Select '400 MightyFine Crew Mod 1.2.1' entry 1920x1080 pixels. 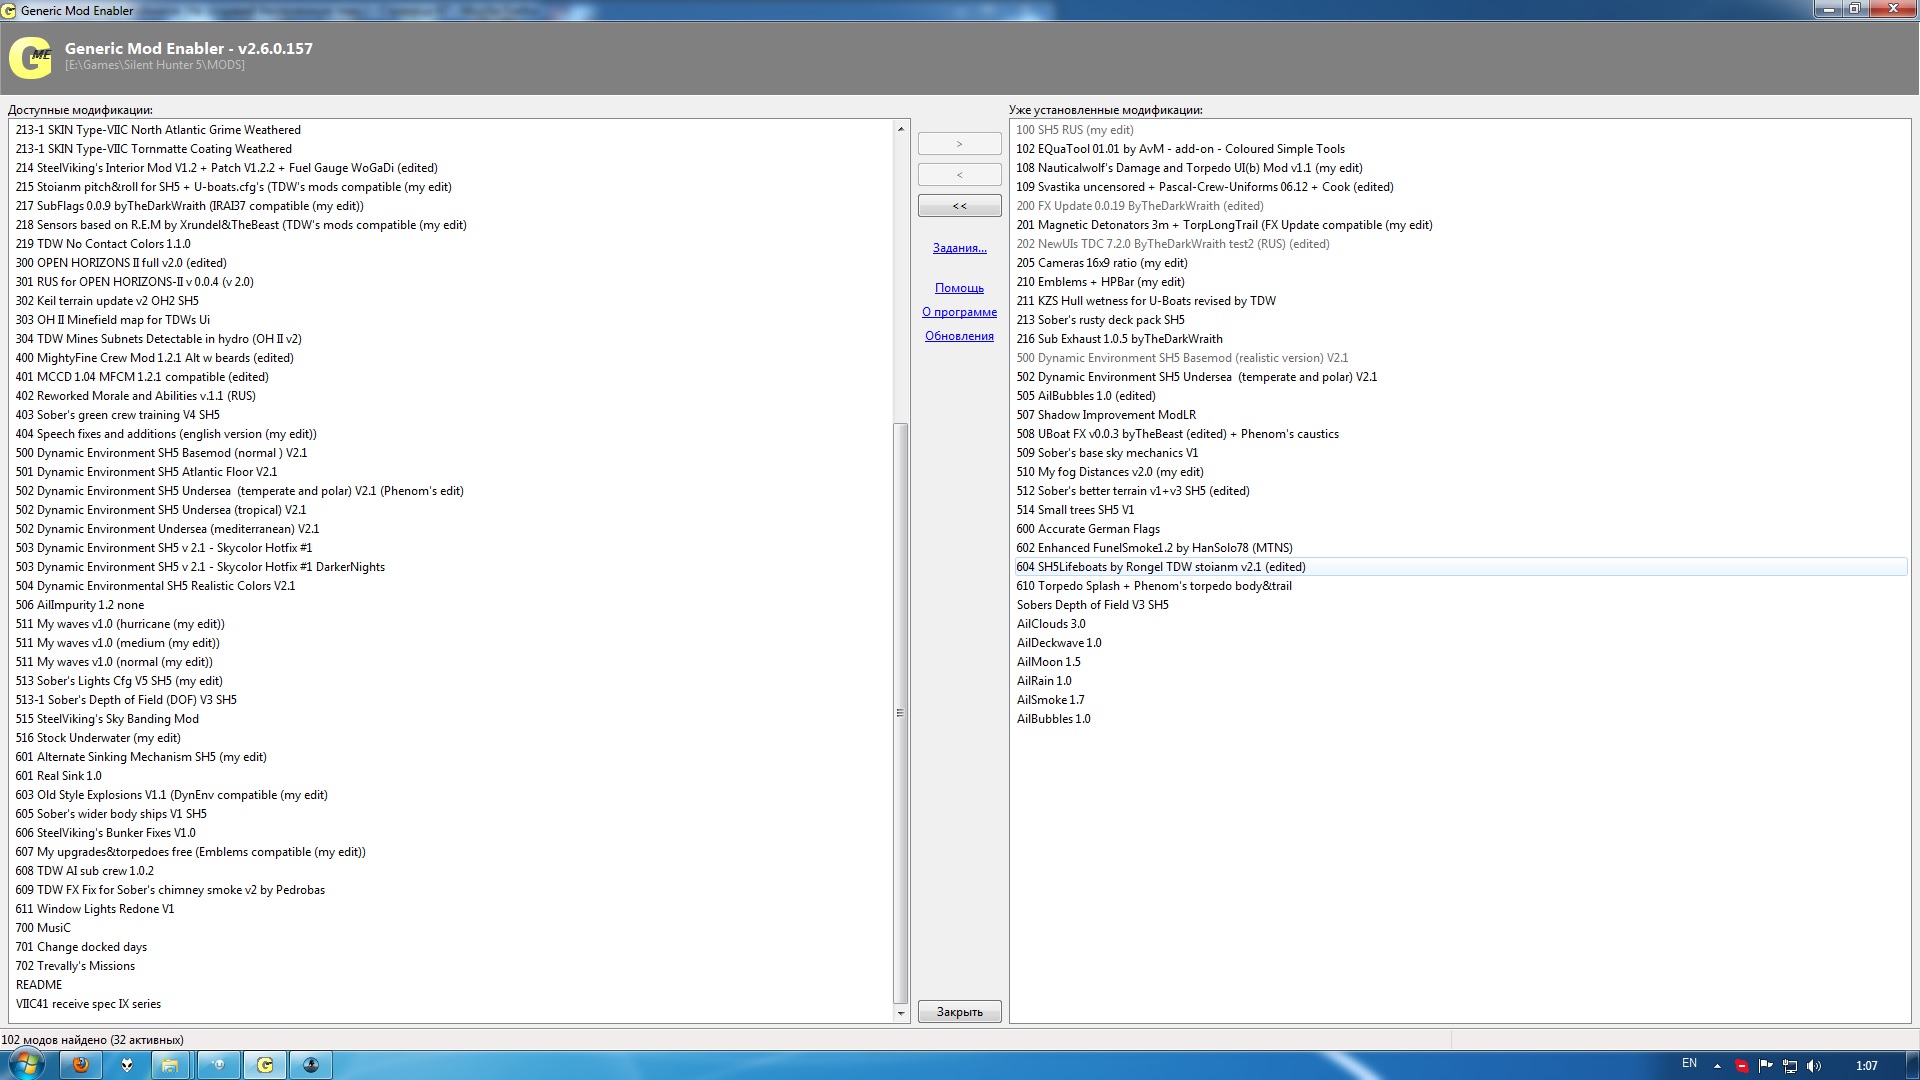click(154, 358)
